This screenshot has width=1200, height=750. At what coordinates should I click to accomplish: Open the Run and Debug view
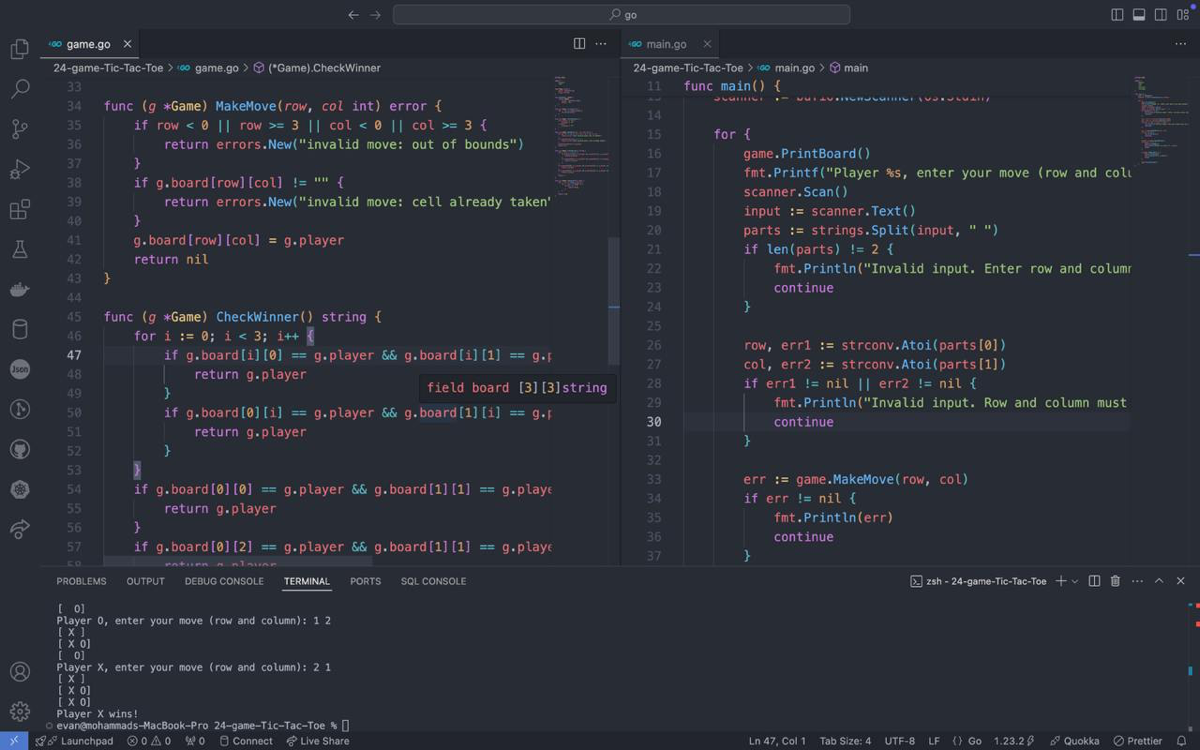click(19, 169)
